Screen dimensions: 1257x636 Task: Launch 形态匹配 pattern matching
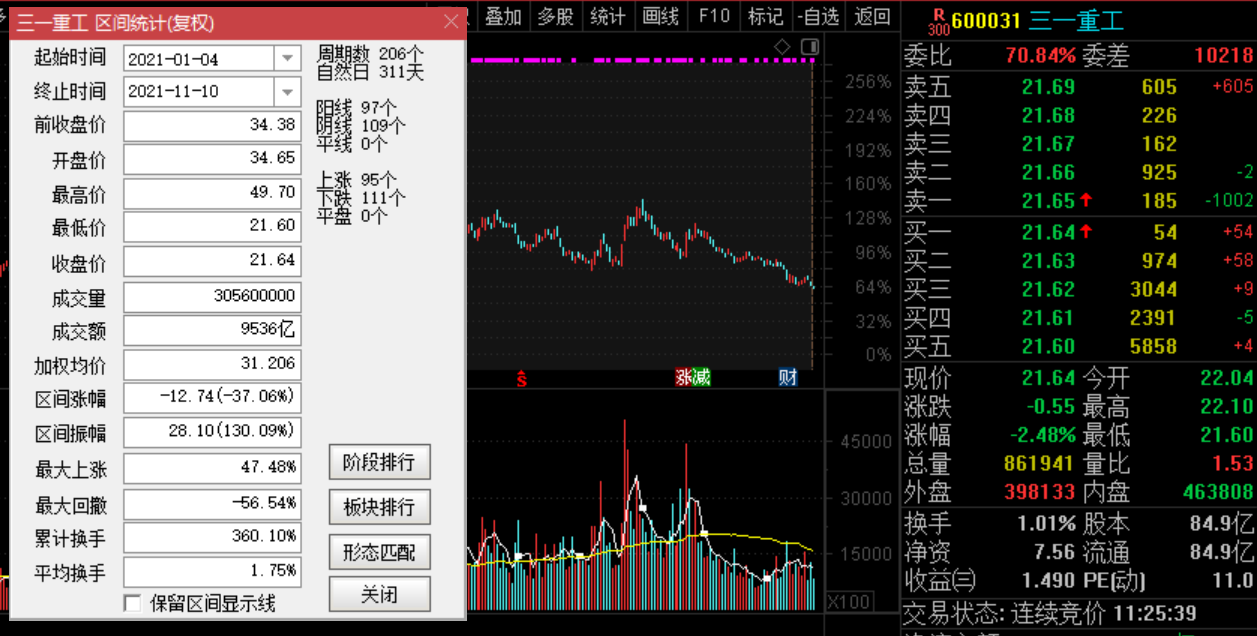[379, 551]
